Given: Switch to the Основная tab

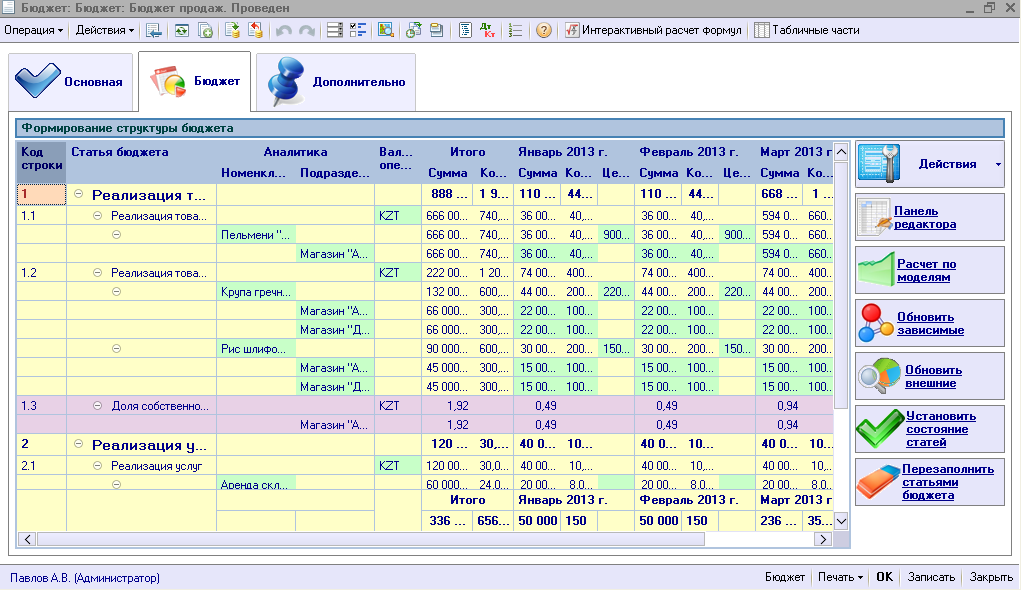Looking at the screenshot, I should 70,82.
